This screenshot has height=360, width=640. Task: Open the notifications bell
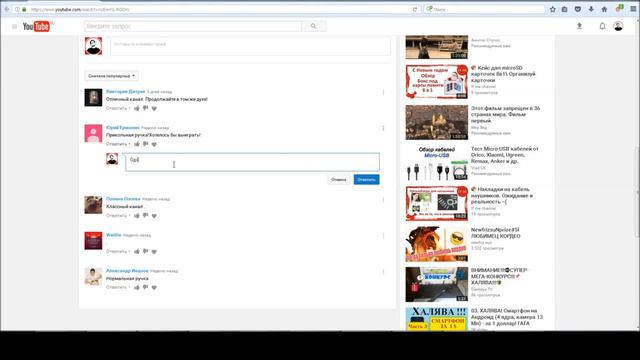602,26
